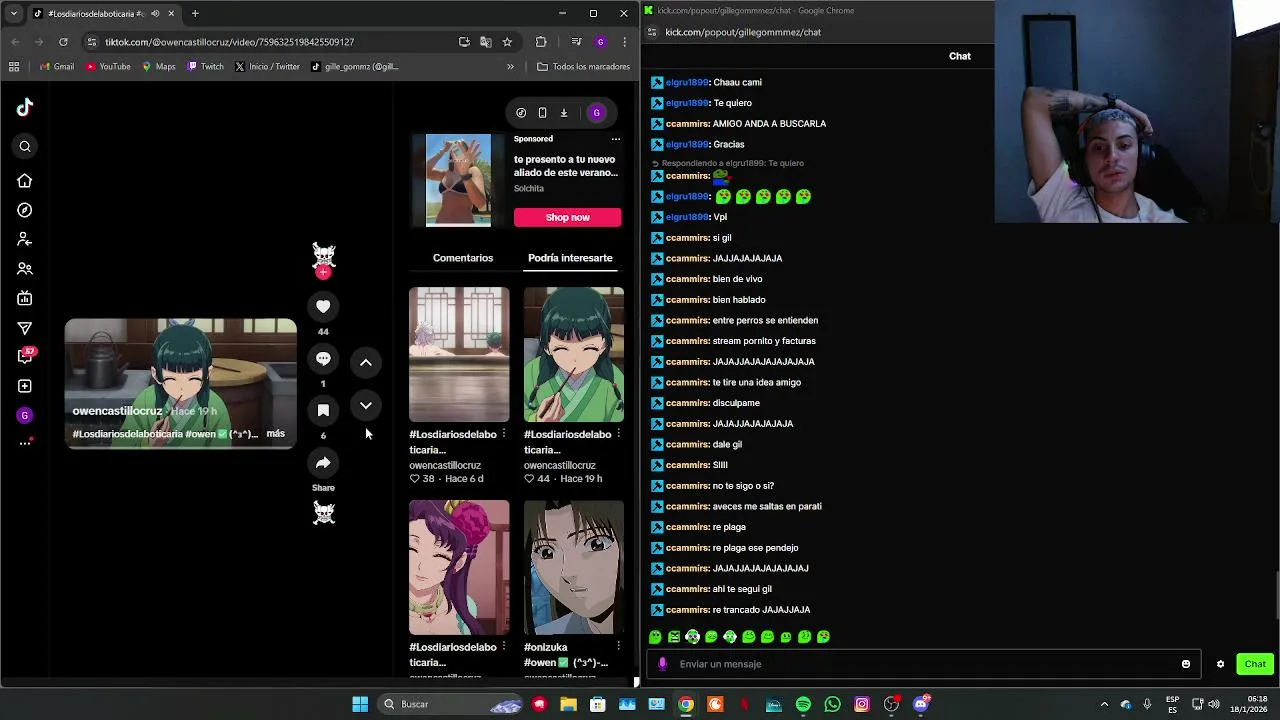Screen dimensions: 1280x720
Task: Click the chat identity icon beside message box
Action: point(662,664)
